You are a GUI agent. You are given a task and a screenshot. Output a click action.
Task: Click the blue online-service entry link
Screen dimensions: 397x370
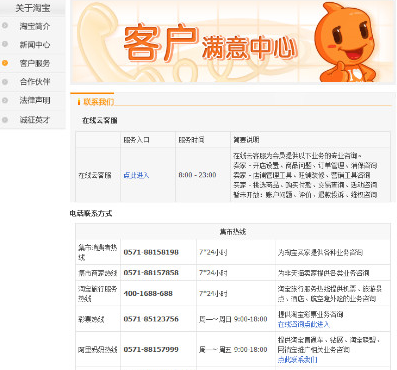(136, 175)
